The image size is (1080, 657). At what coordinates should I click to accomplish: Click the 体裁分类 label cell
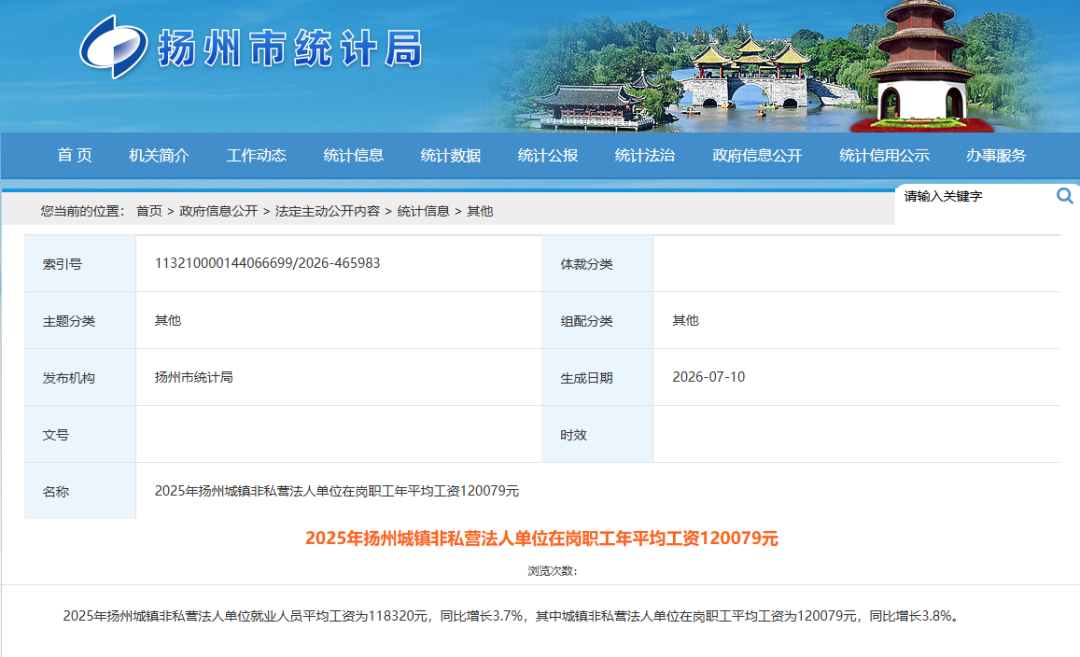597,264
